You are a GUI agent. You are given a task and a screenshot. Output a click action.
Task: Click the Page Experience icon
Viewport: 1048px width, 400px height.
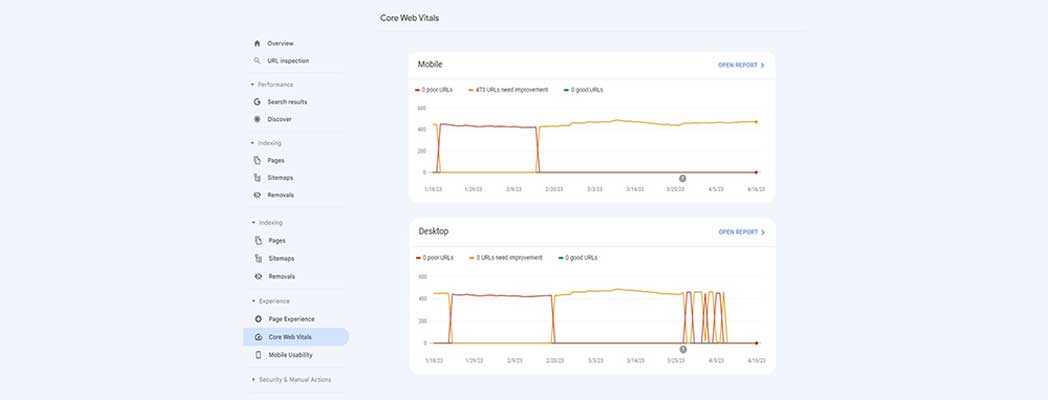(258, 319)
